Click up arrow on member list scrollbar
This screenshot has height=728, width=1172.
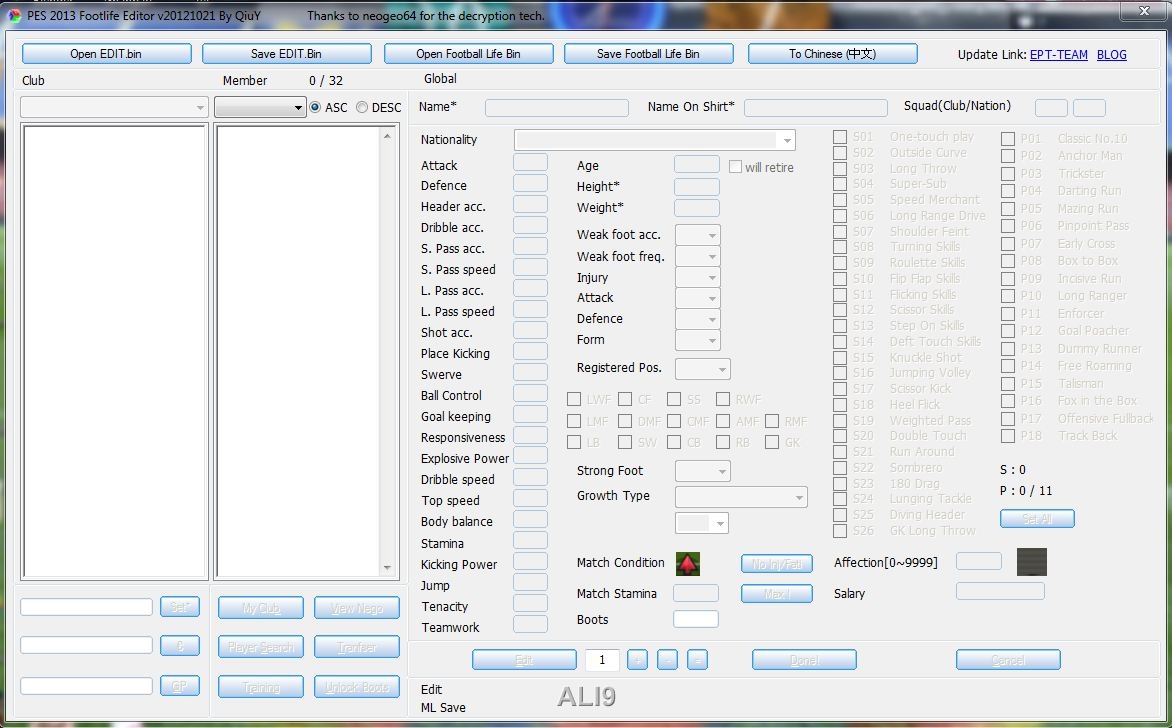(x=387, y=136)
